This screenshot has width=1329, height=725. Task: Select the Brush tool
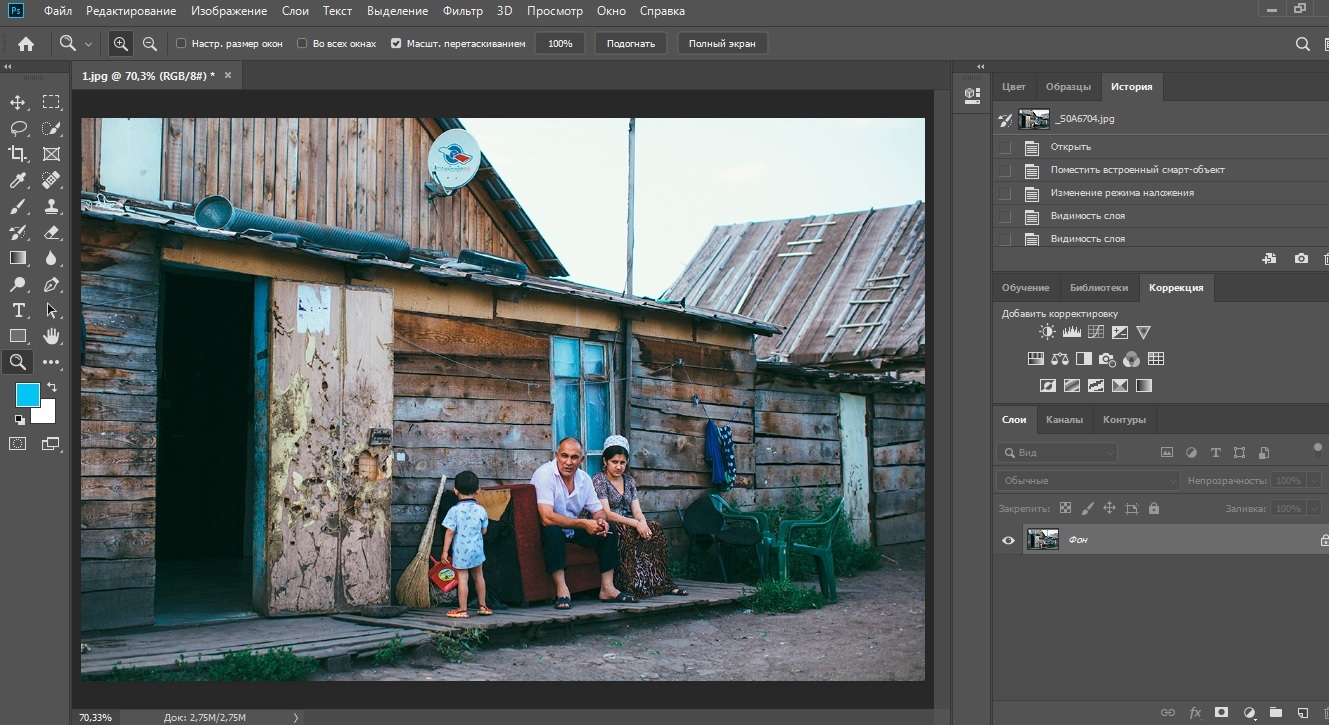point(18,206)
